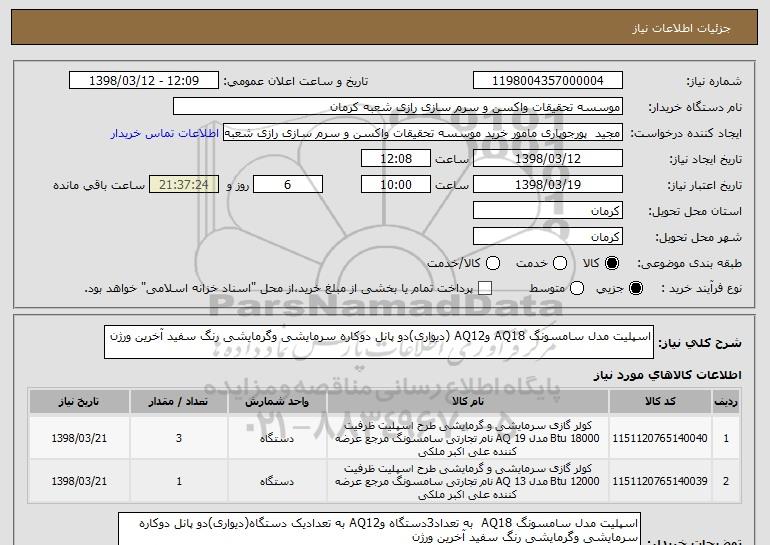Click quantity 3 in row 1
770x545 pixels.
(179, 438)
